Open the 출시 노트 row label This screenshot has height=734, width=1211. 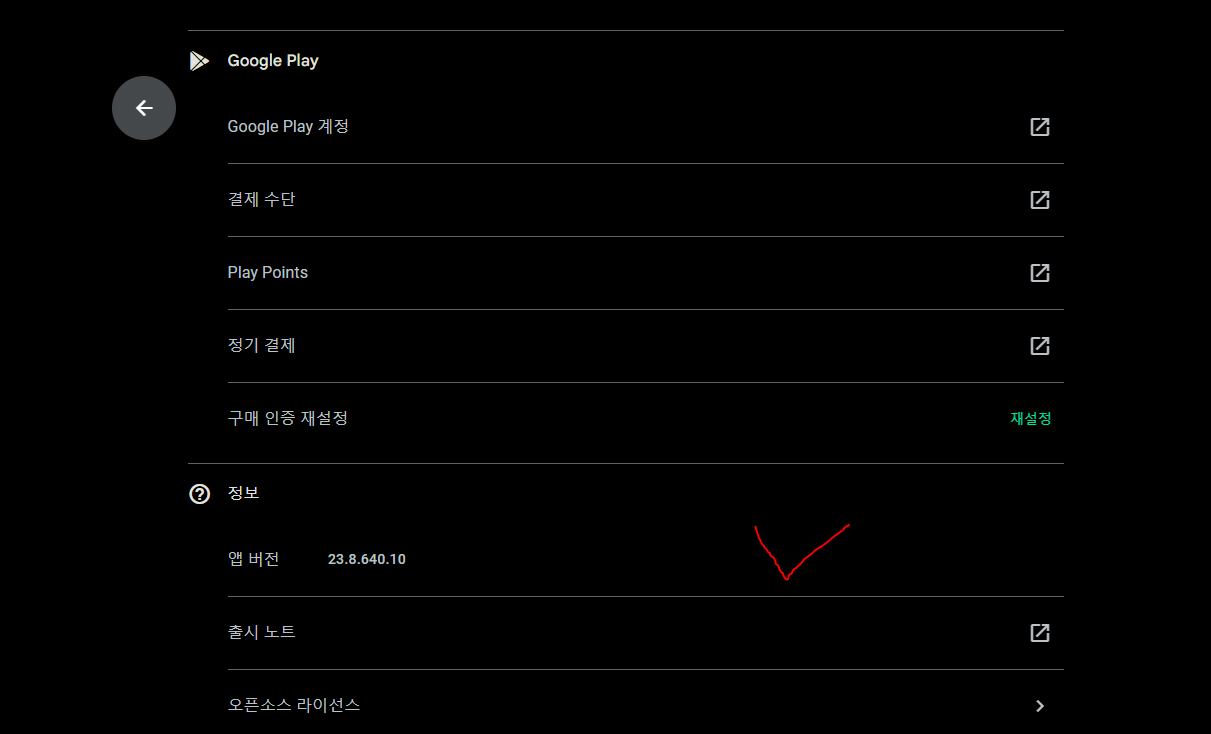click(x=262, y=632)
